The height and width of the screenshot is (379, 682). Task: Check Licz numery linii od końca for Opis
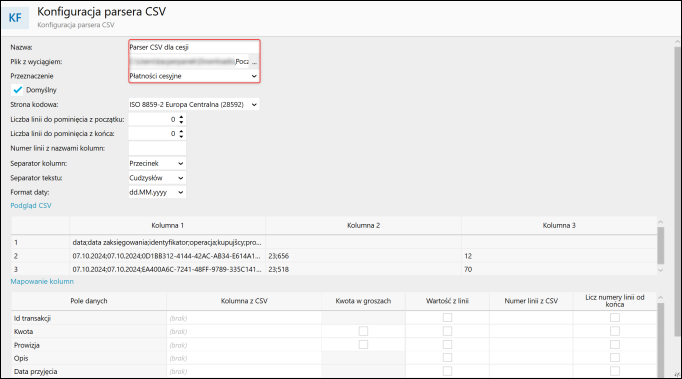tap(615, 358)
